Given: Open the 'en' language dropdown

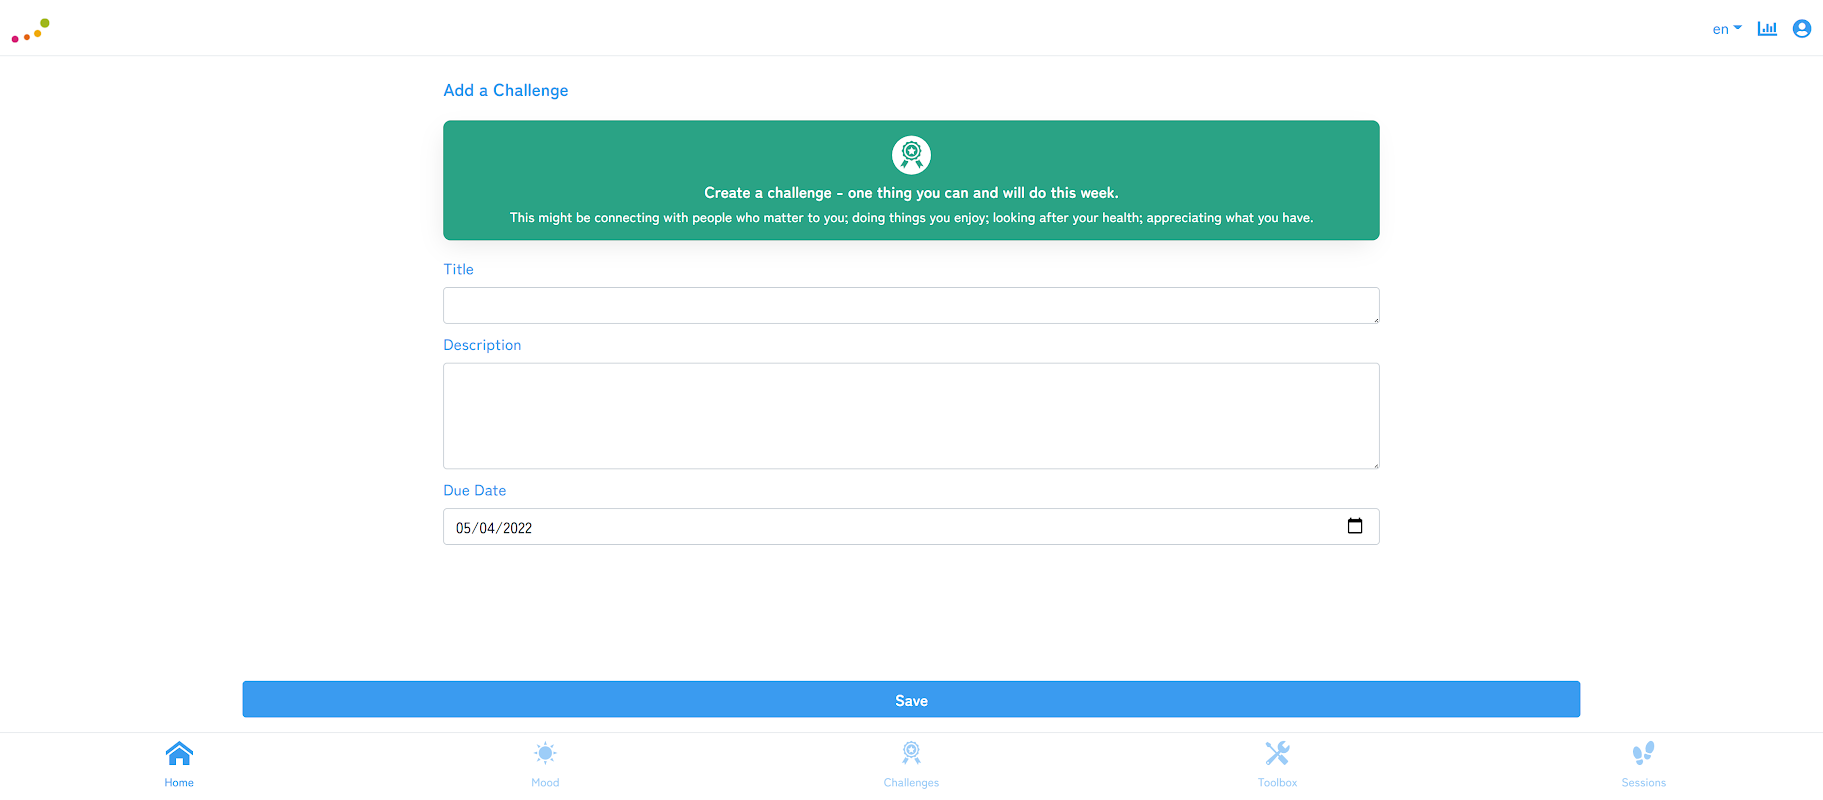Looking at the screenshot, I should (x=1727, y=29).
